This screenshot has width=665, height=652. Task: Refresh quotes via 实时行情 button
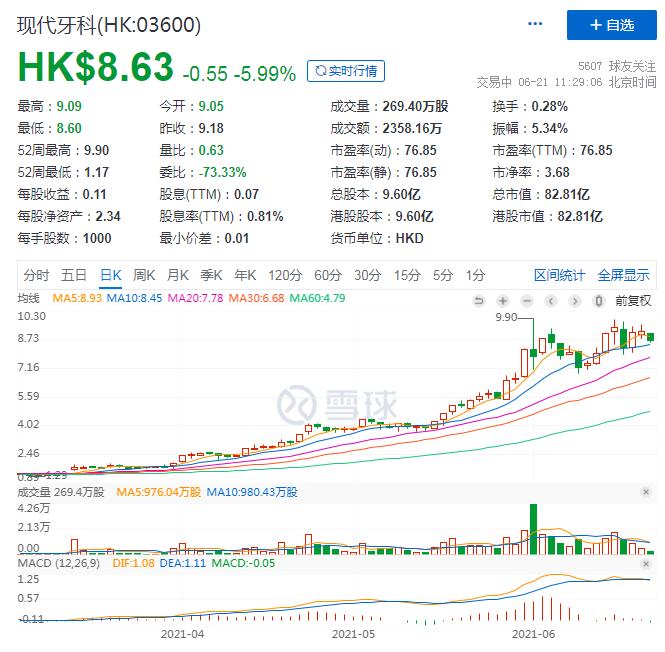[346, 71]
